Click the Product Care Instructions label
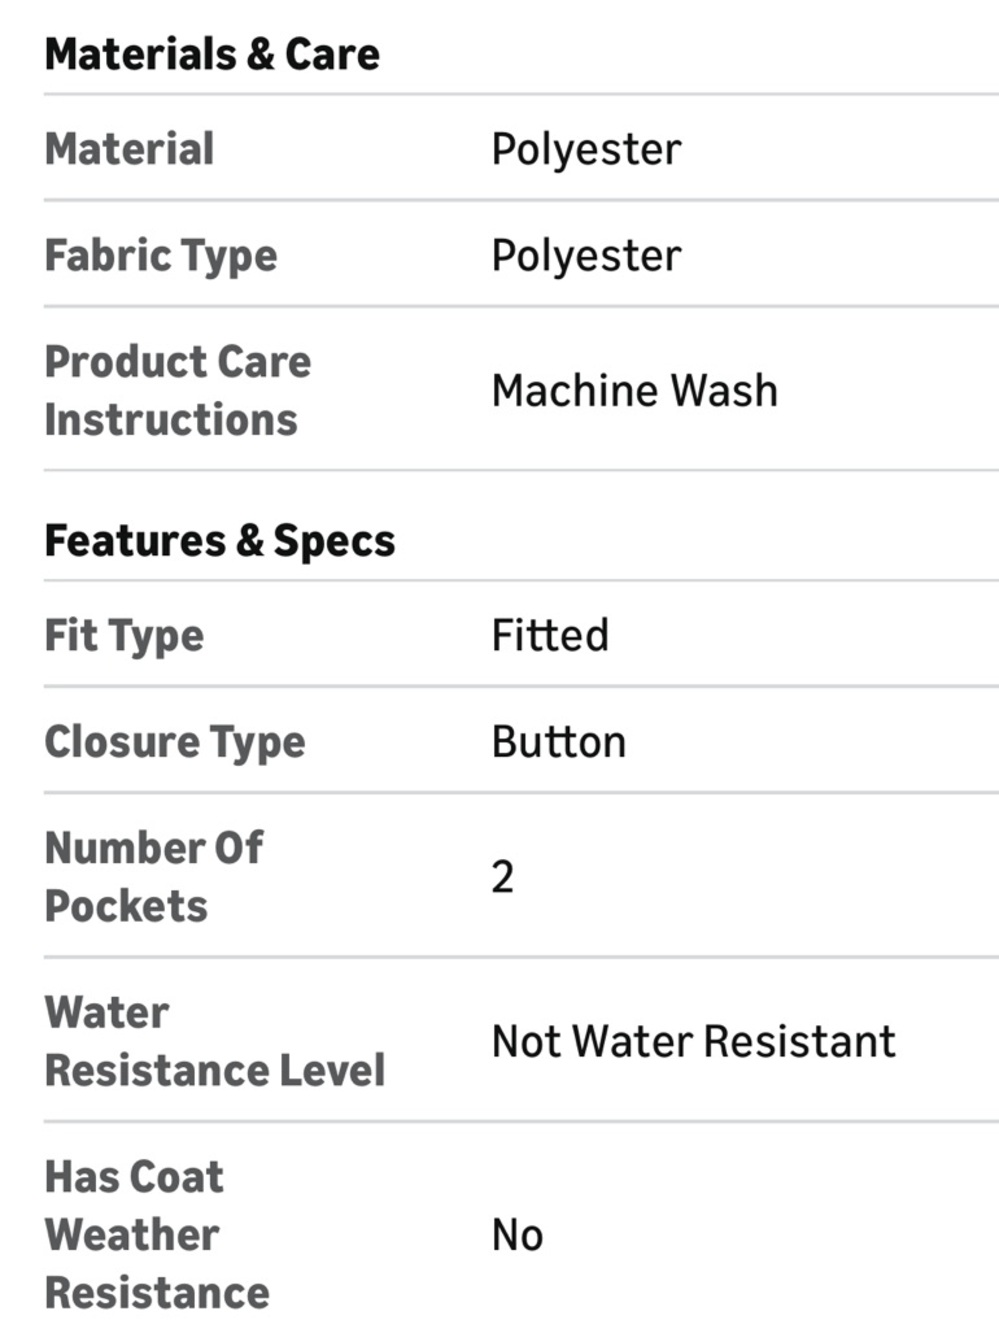Screen dimensions: 999x1333 [178, 391]
